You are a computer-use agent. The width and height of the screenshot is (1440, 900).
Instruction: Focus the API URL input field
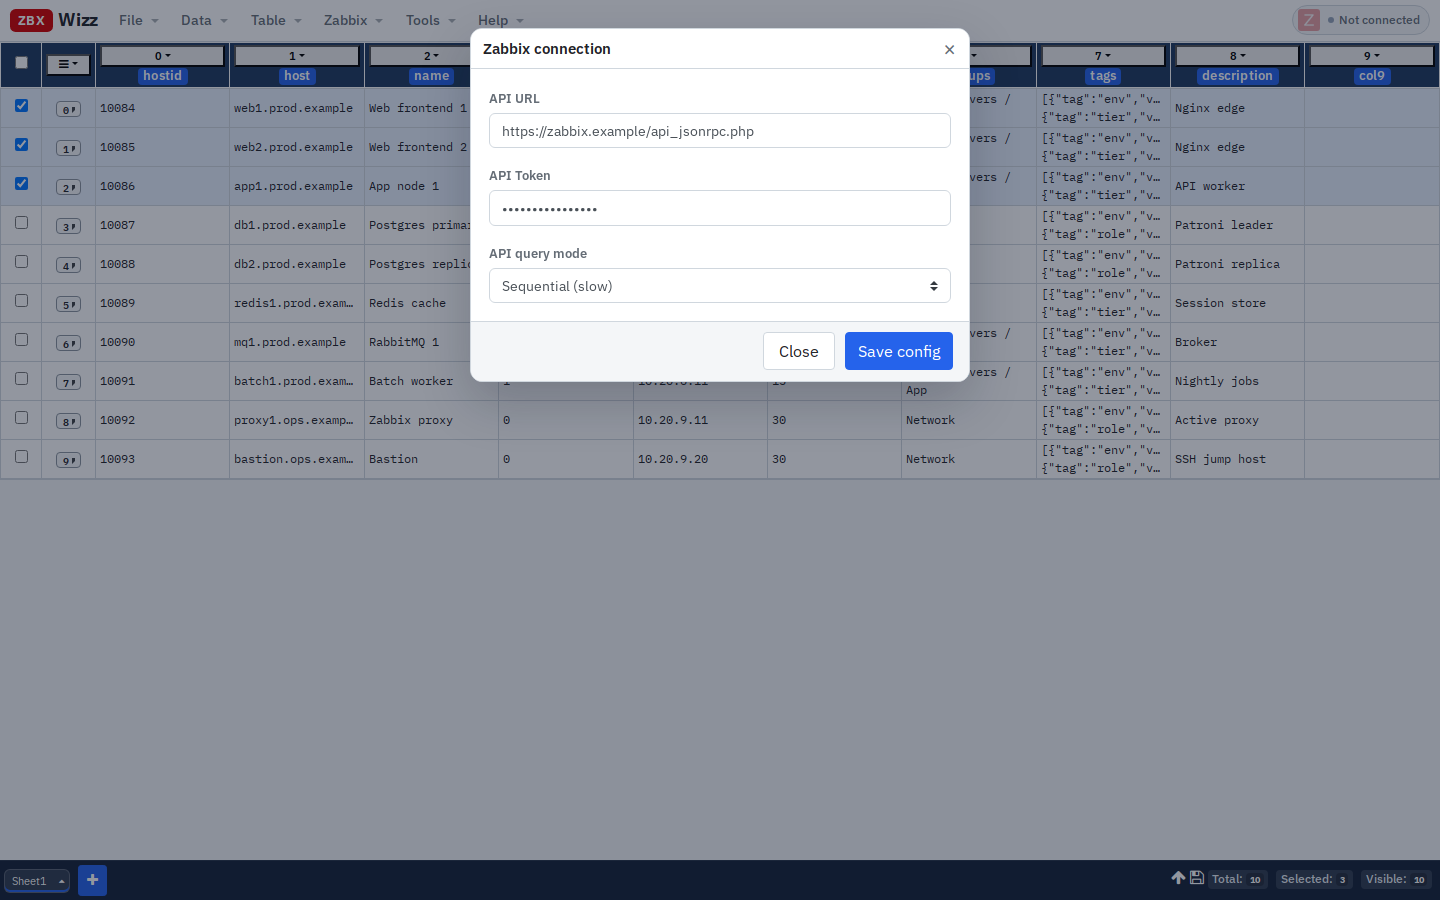(719, 131)
